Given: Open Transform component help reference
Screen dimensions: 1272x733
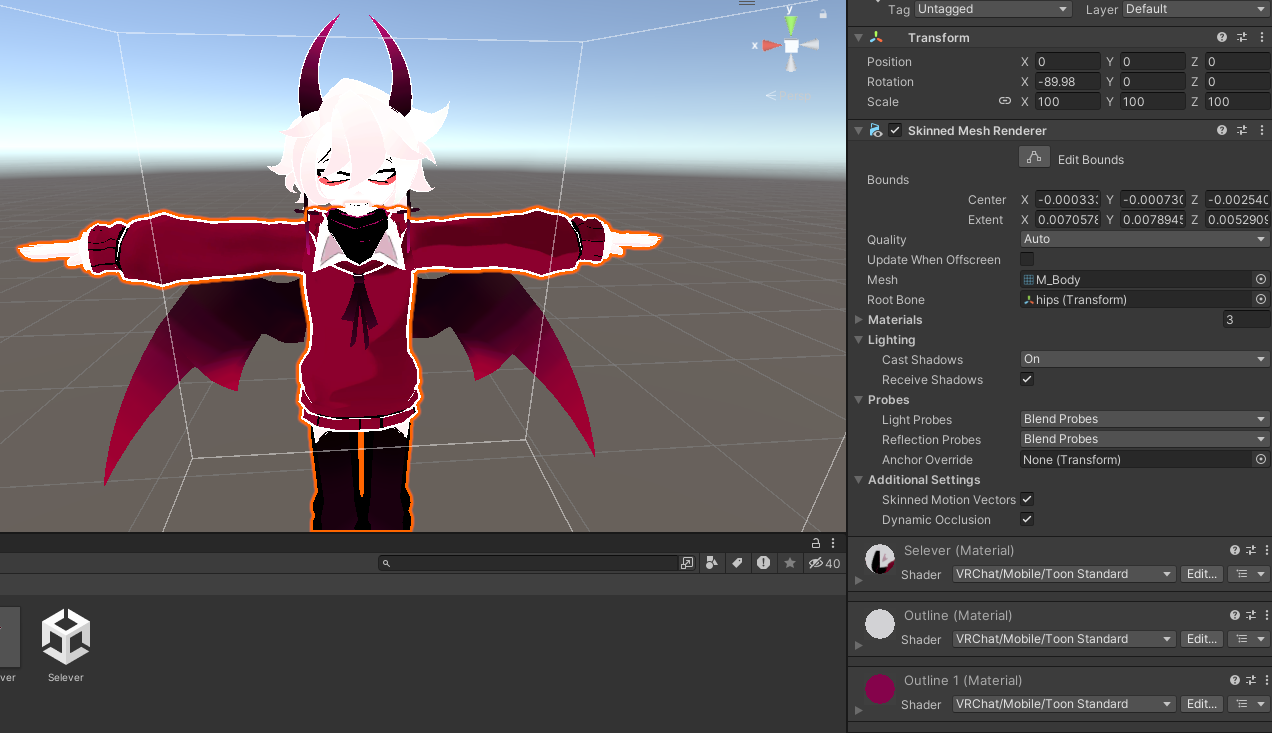Looking at the screenshot, I should click(x=1222, y=37).
